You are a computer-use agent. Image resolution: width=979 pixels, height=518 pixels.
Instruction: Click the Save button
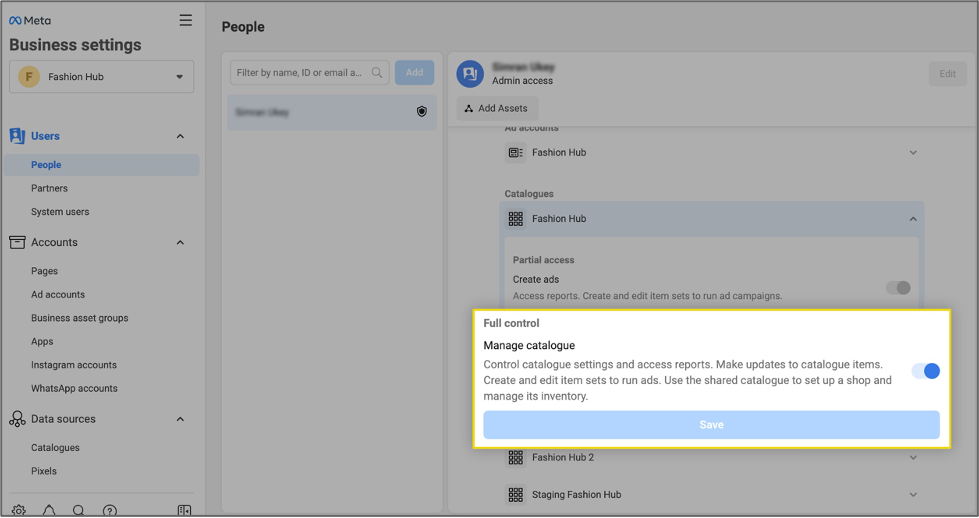pyautogui.click(x=711, y=424)
